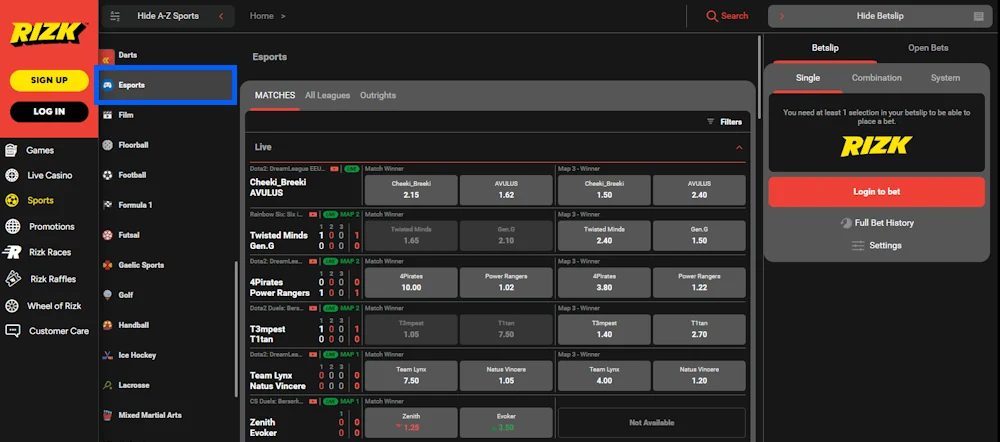
Task: Click the Gaelic Sports icon
Action: pos(107,265)
